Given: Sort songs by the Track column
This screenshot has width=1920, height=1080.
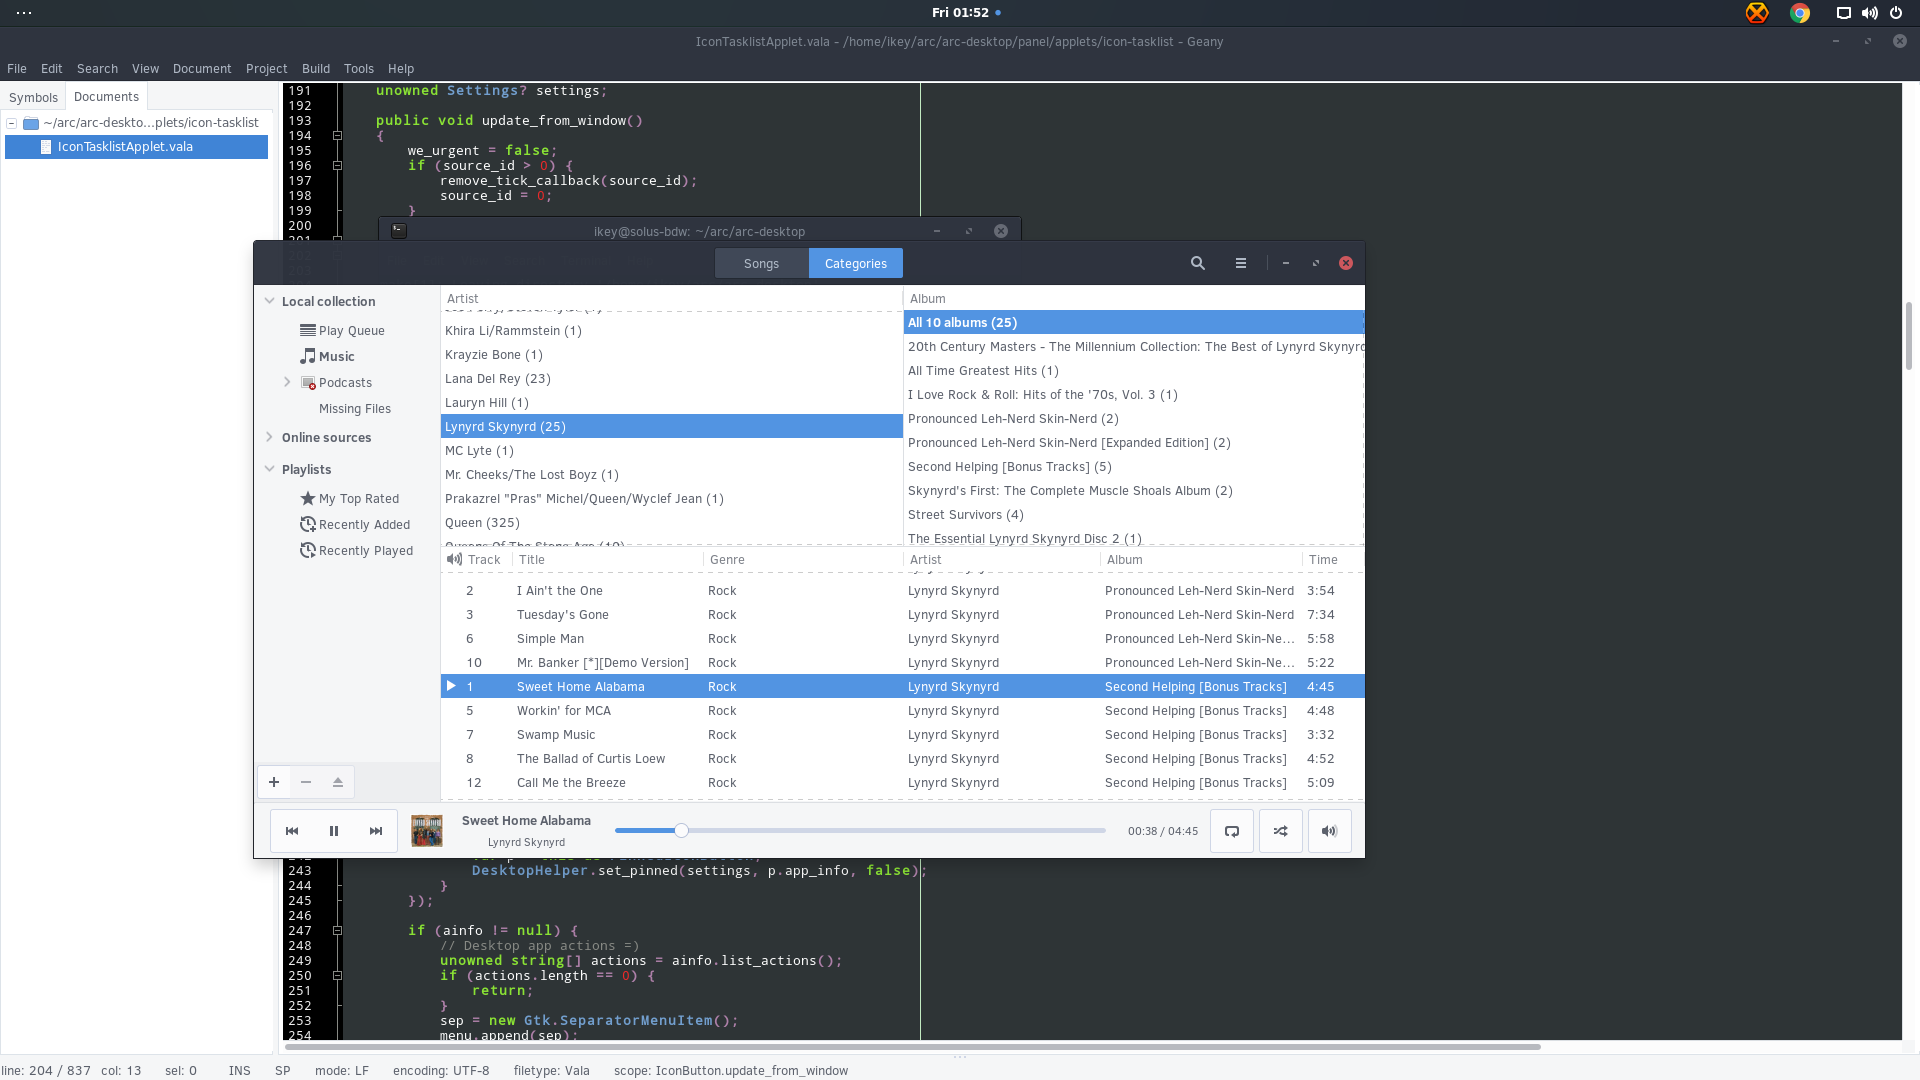Looking at the screenshot, I should 484,560.
